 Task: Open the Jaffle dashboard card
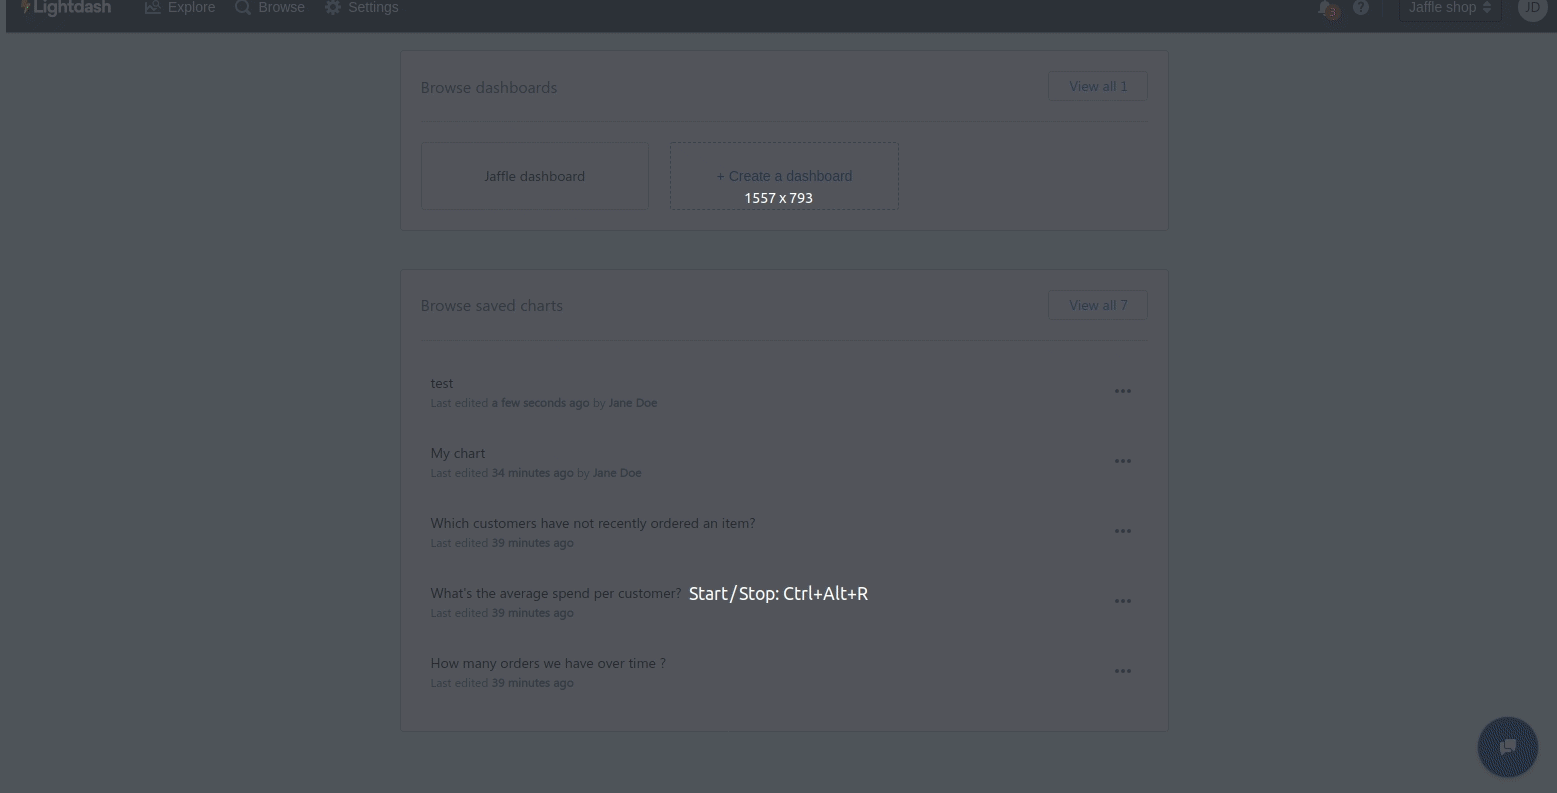click(x=534, y=176)
